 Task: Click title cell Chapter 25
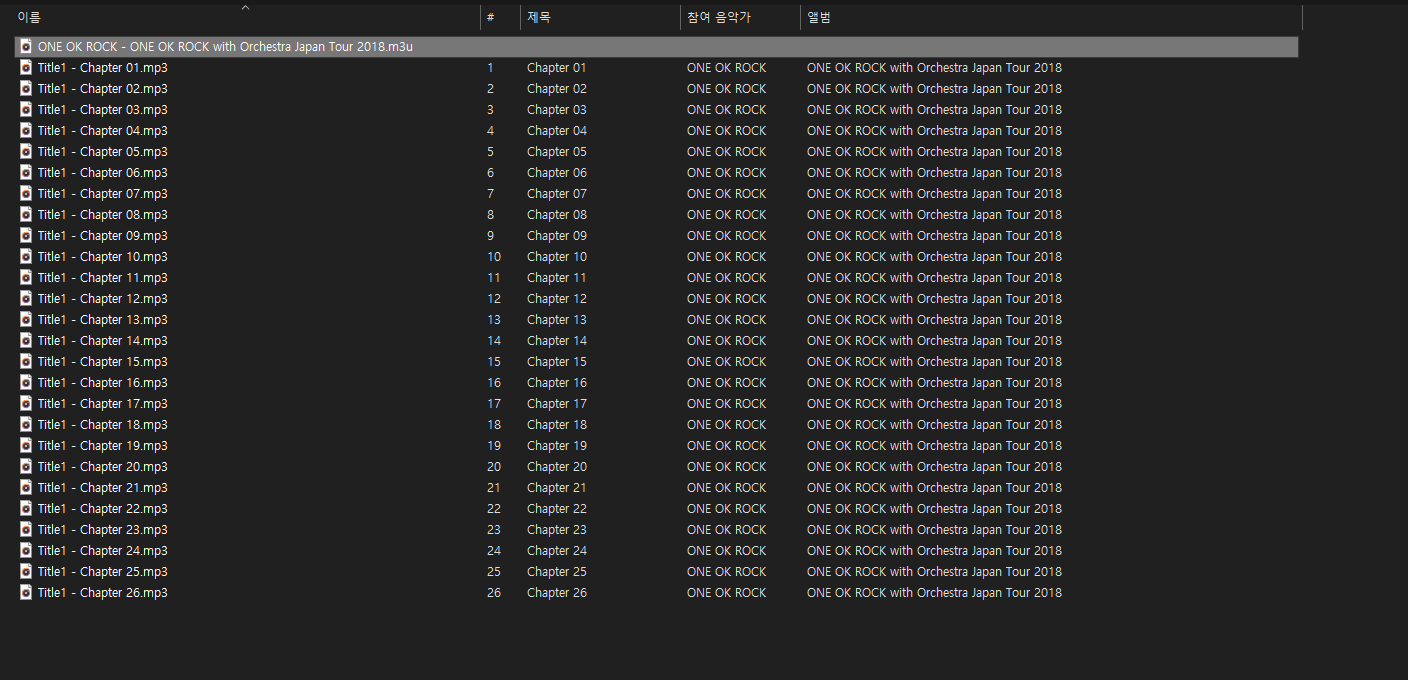(557, 572)
